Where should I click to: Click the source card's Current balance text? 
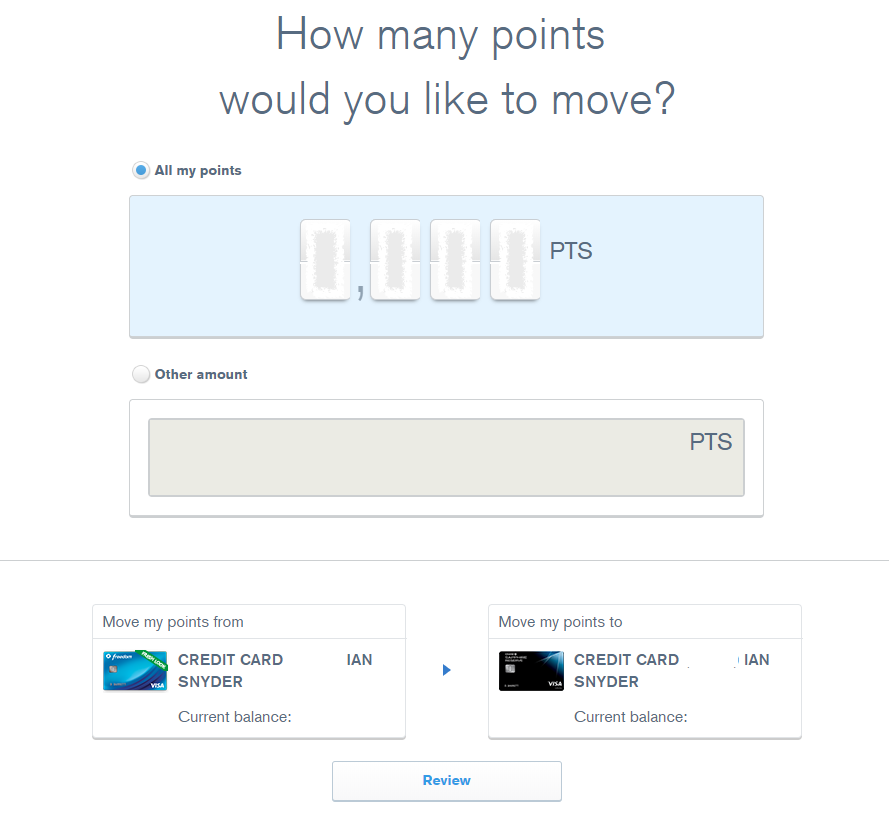pos(234,716)
